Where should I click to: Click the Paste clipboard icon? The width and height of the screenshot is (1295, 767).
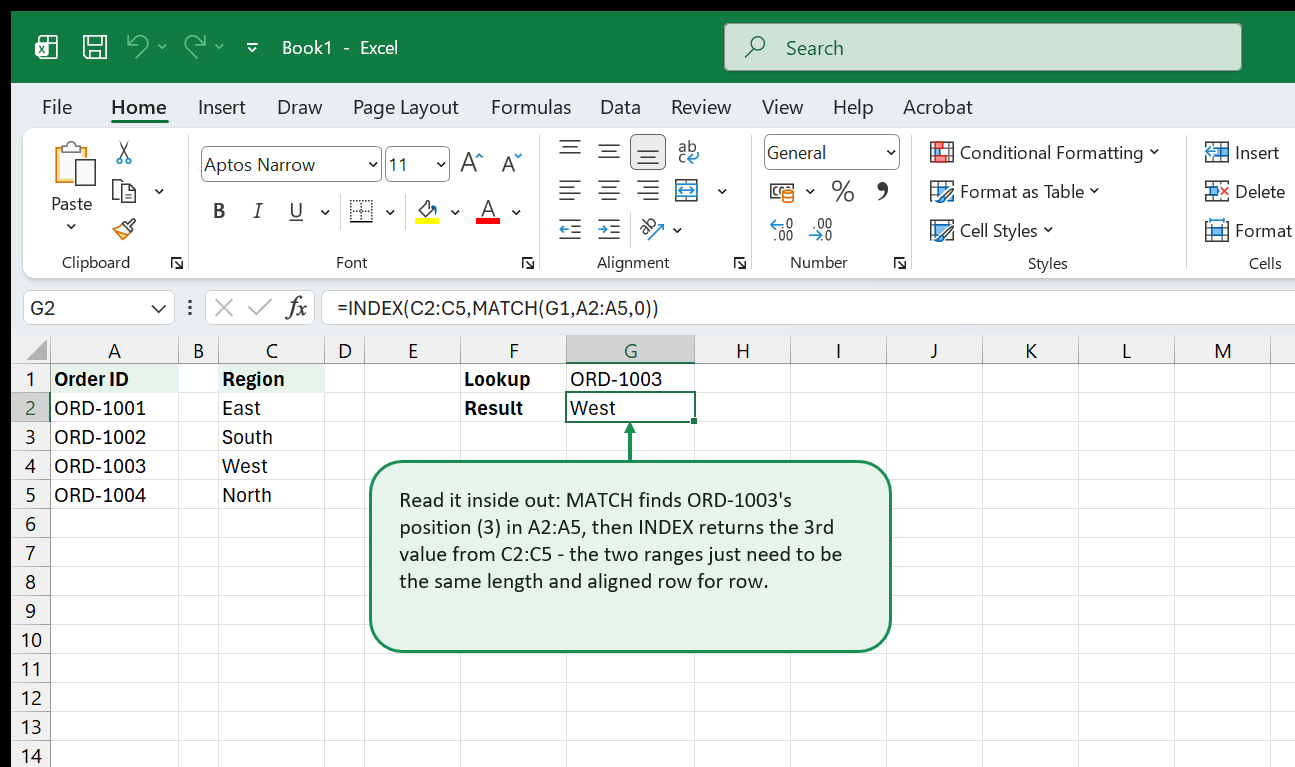tap(73, 163)
